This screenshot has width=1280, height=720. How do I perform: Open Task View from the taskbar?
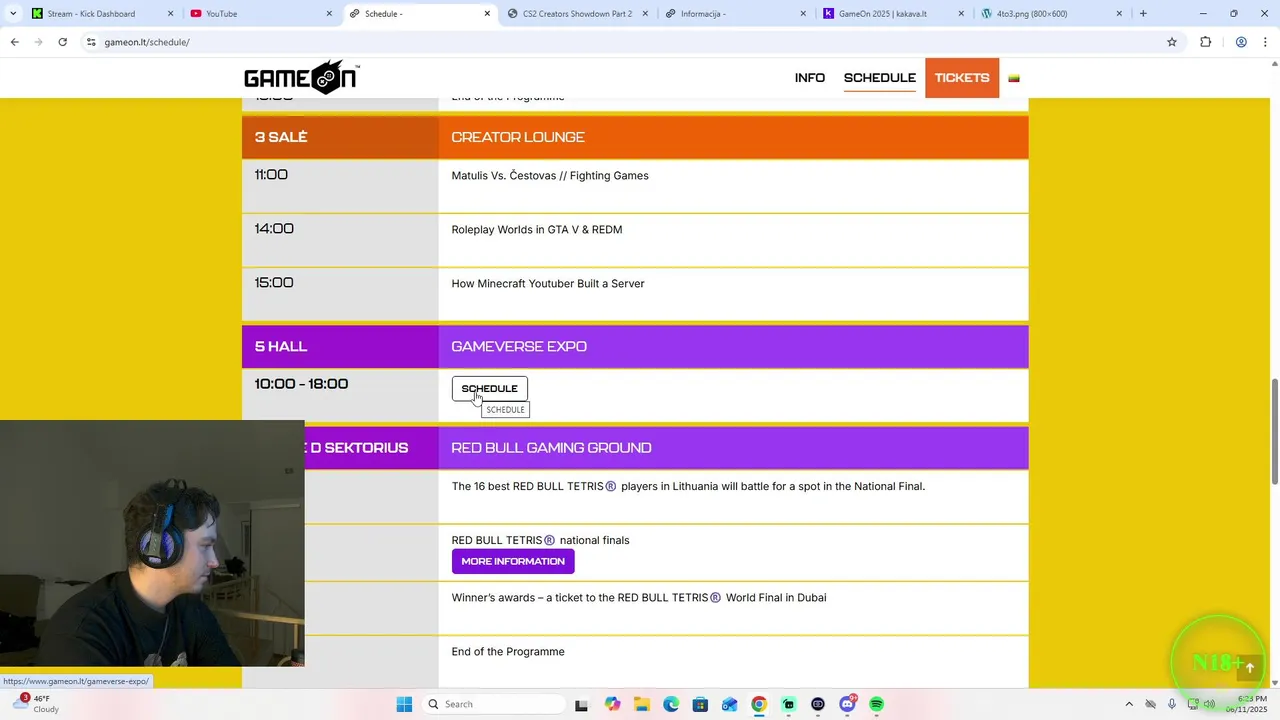[x=581, y=704]
